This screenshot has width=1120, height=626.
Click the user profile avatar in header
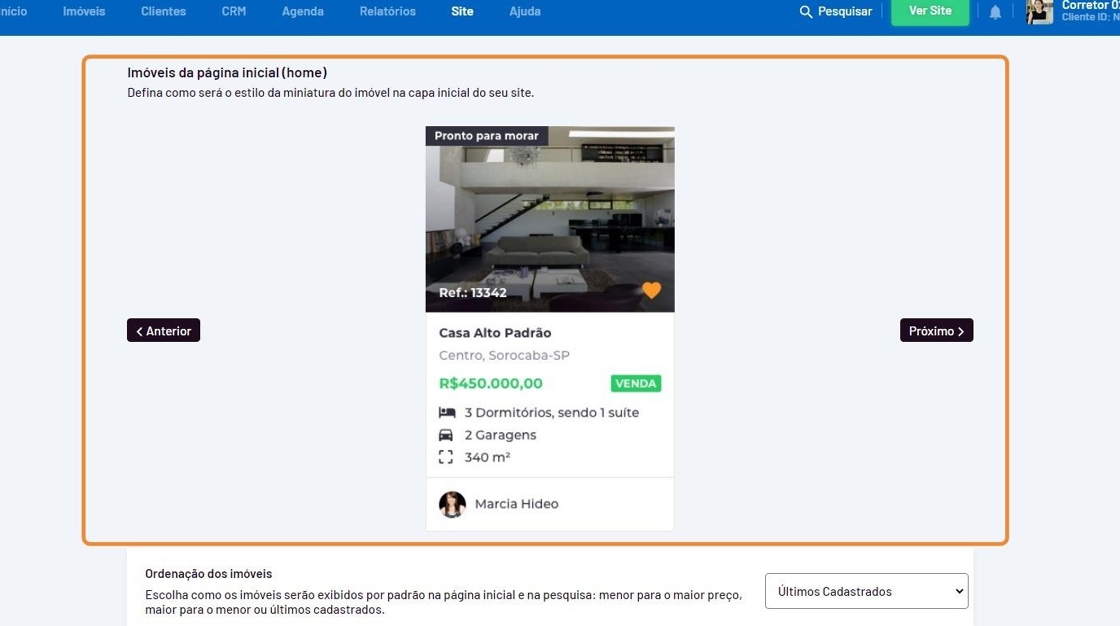click(1040, 11)
